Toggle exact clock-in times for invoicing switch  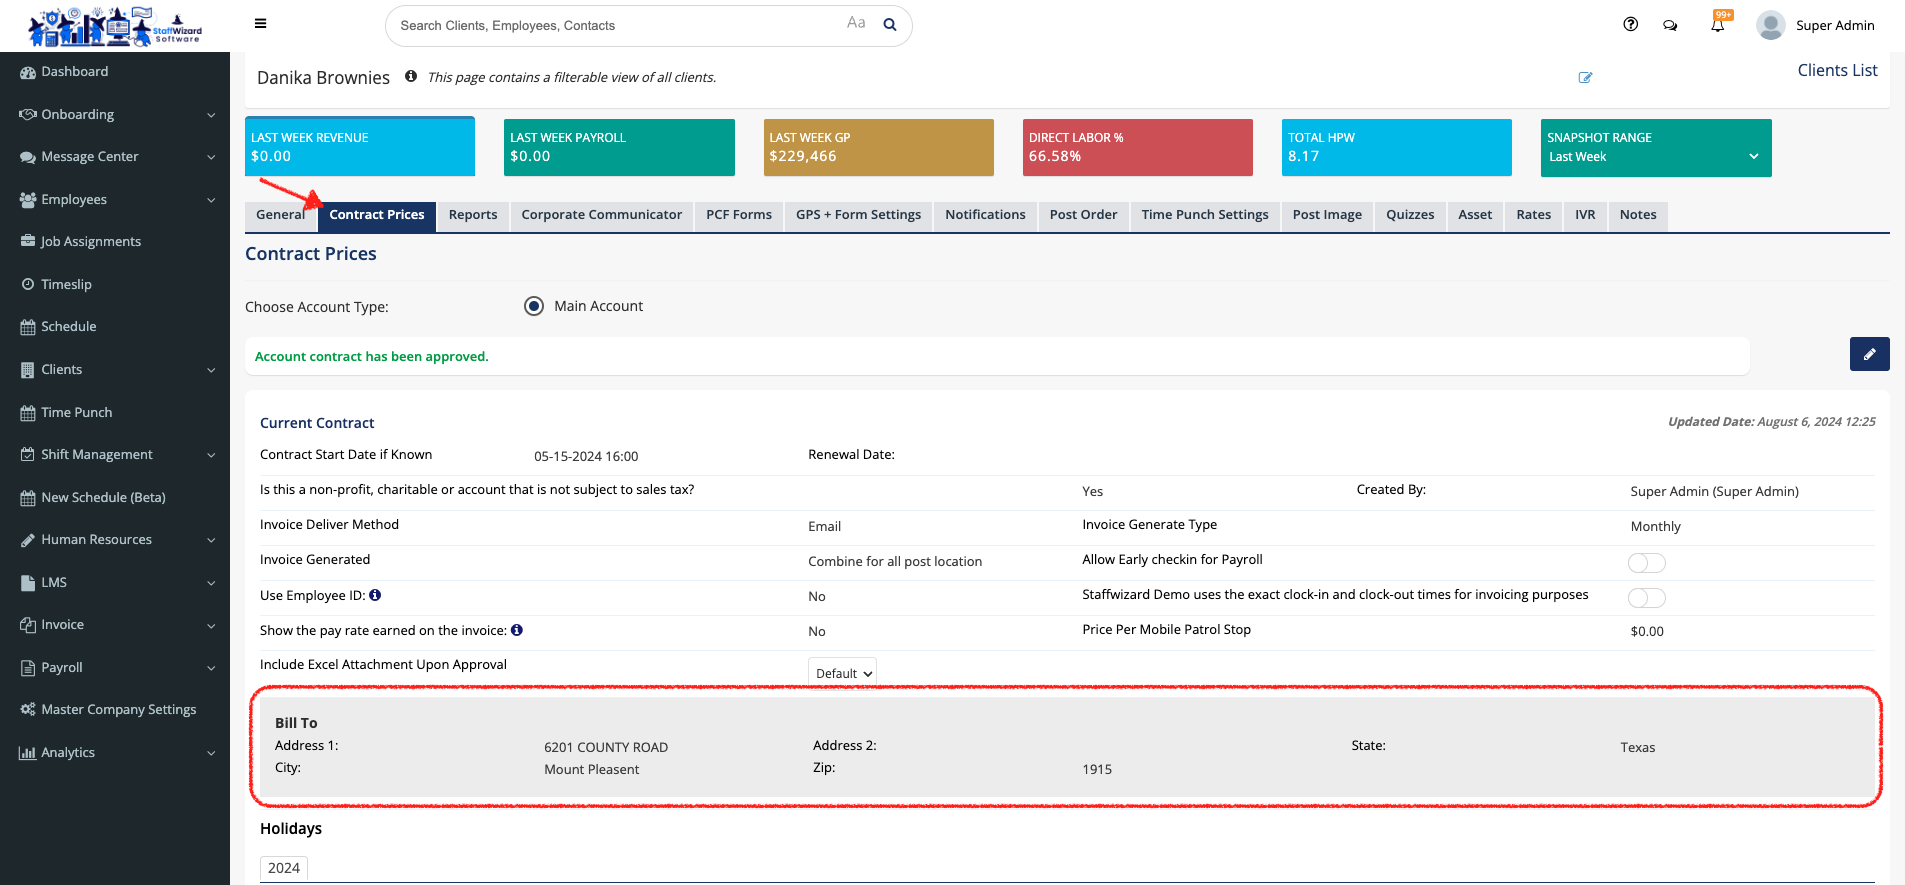click(1646, 597)
